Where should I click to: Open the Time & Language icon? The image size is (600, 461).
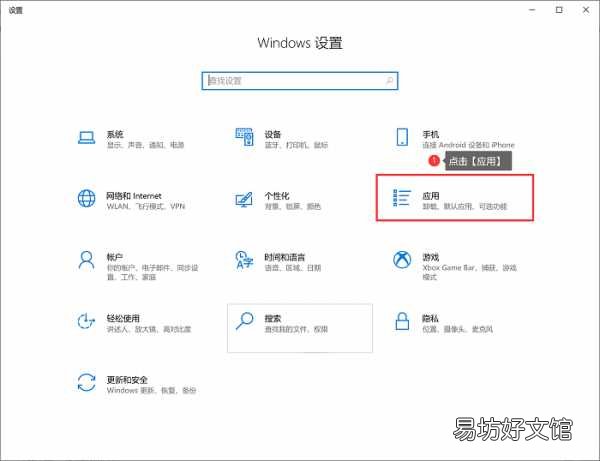(x=244, y=260)
